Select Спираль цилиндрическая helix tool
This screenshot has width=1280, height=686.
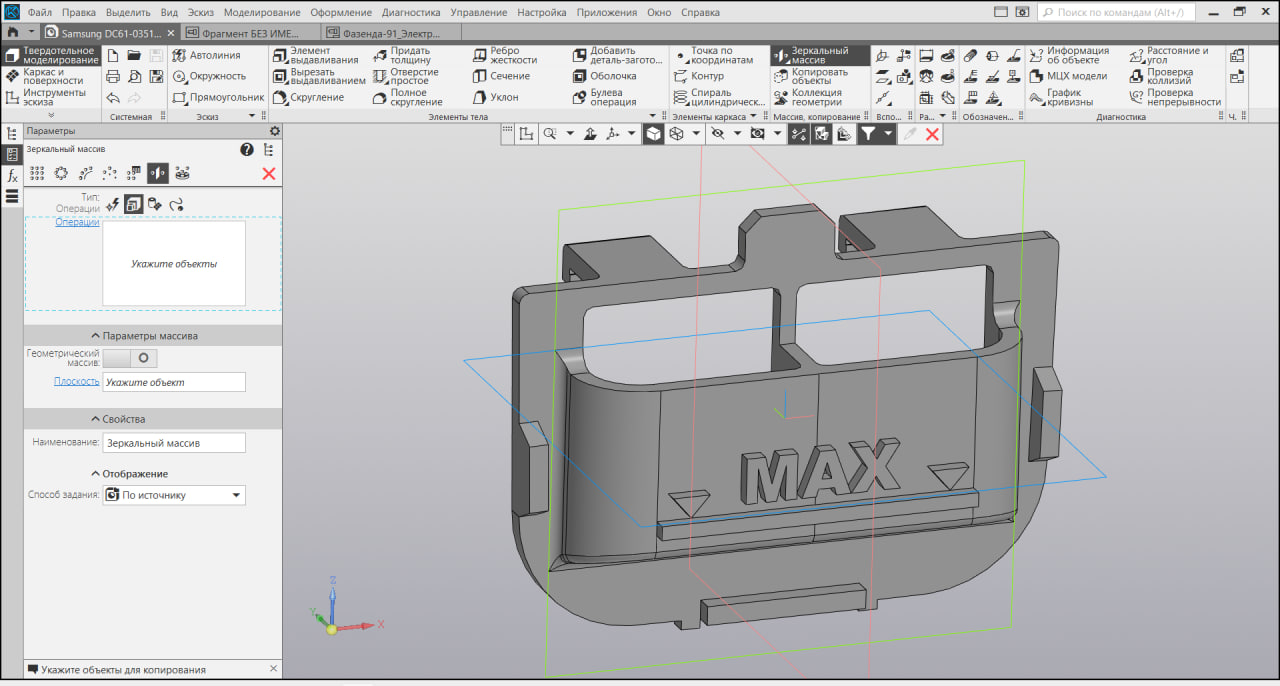[719, 97]
